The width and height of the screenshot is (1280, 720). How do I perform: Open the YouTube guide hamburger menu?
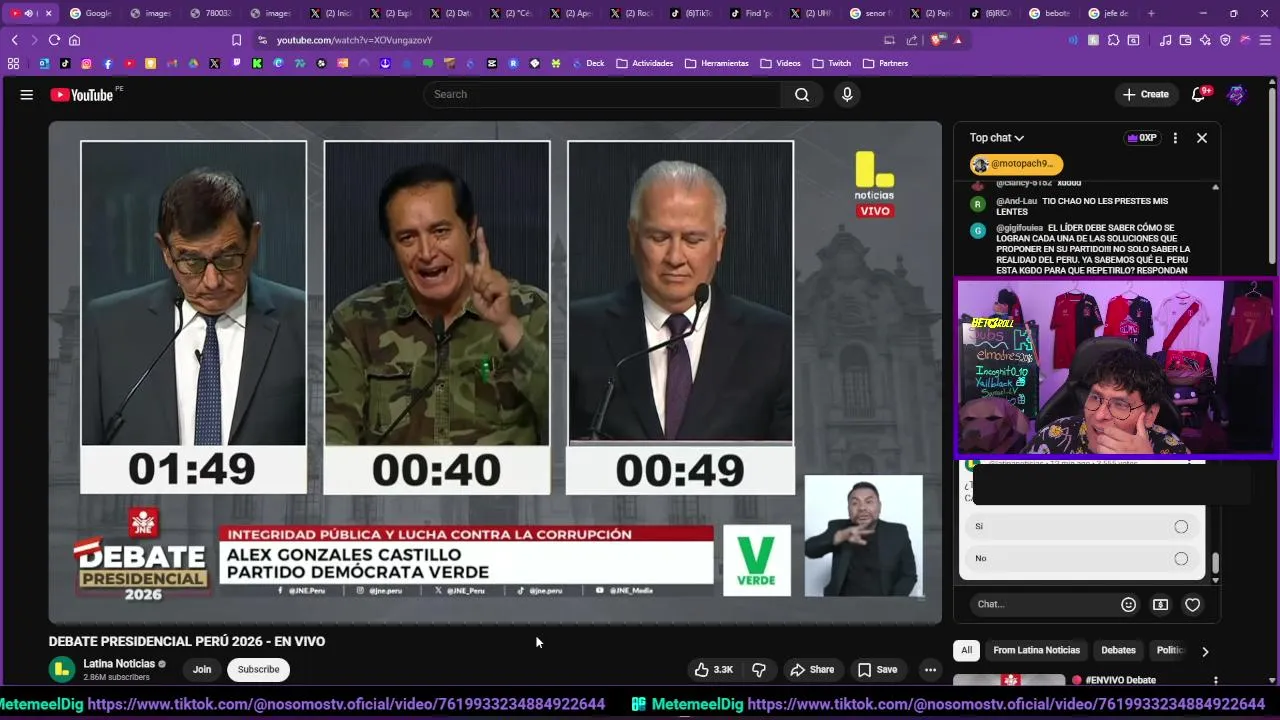(26, 94)
